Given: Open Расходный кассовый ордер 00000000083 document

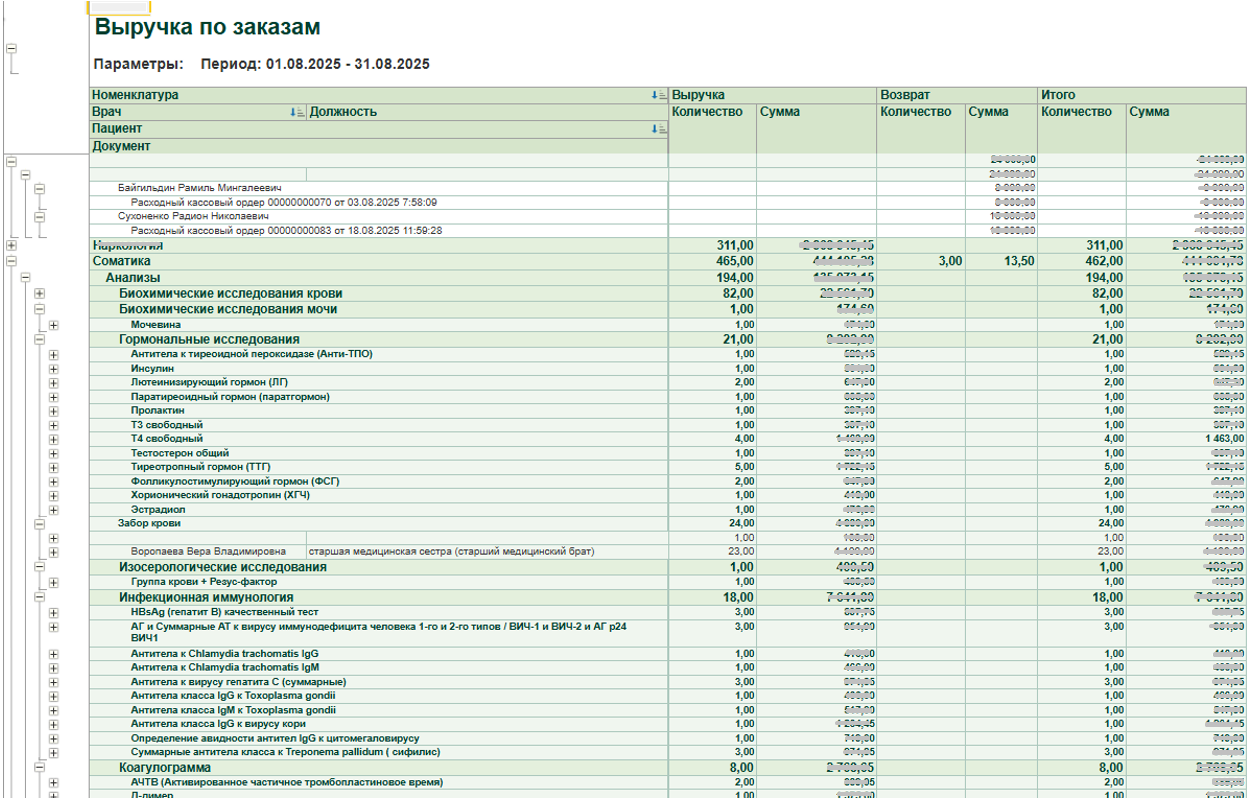Looking at the screenshot, I should pyautogui.click(x=286, y=231).
